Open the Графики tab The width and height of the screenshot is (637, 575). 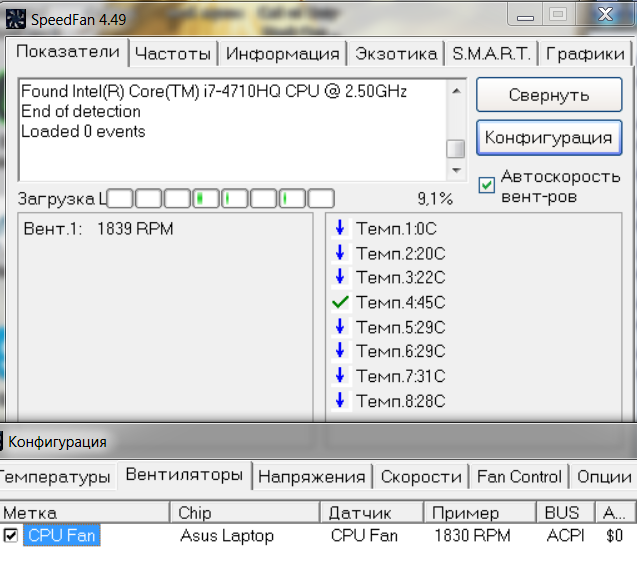click(585, 54)
